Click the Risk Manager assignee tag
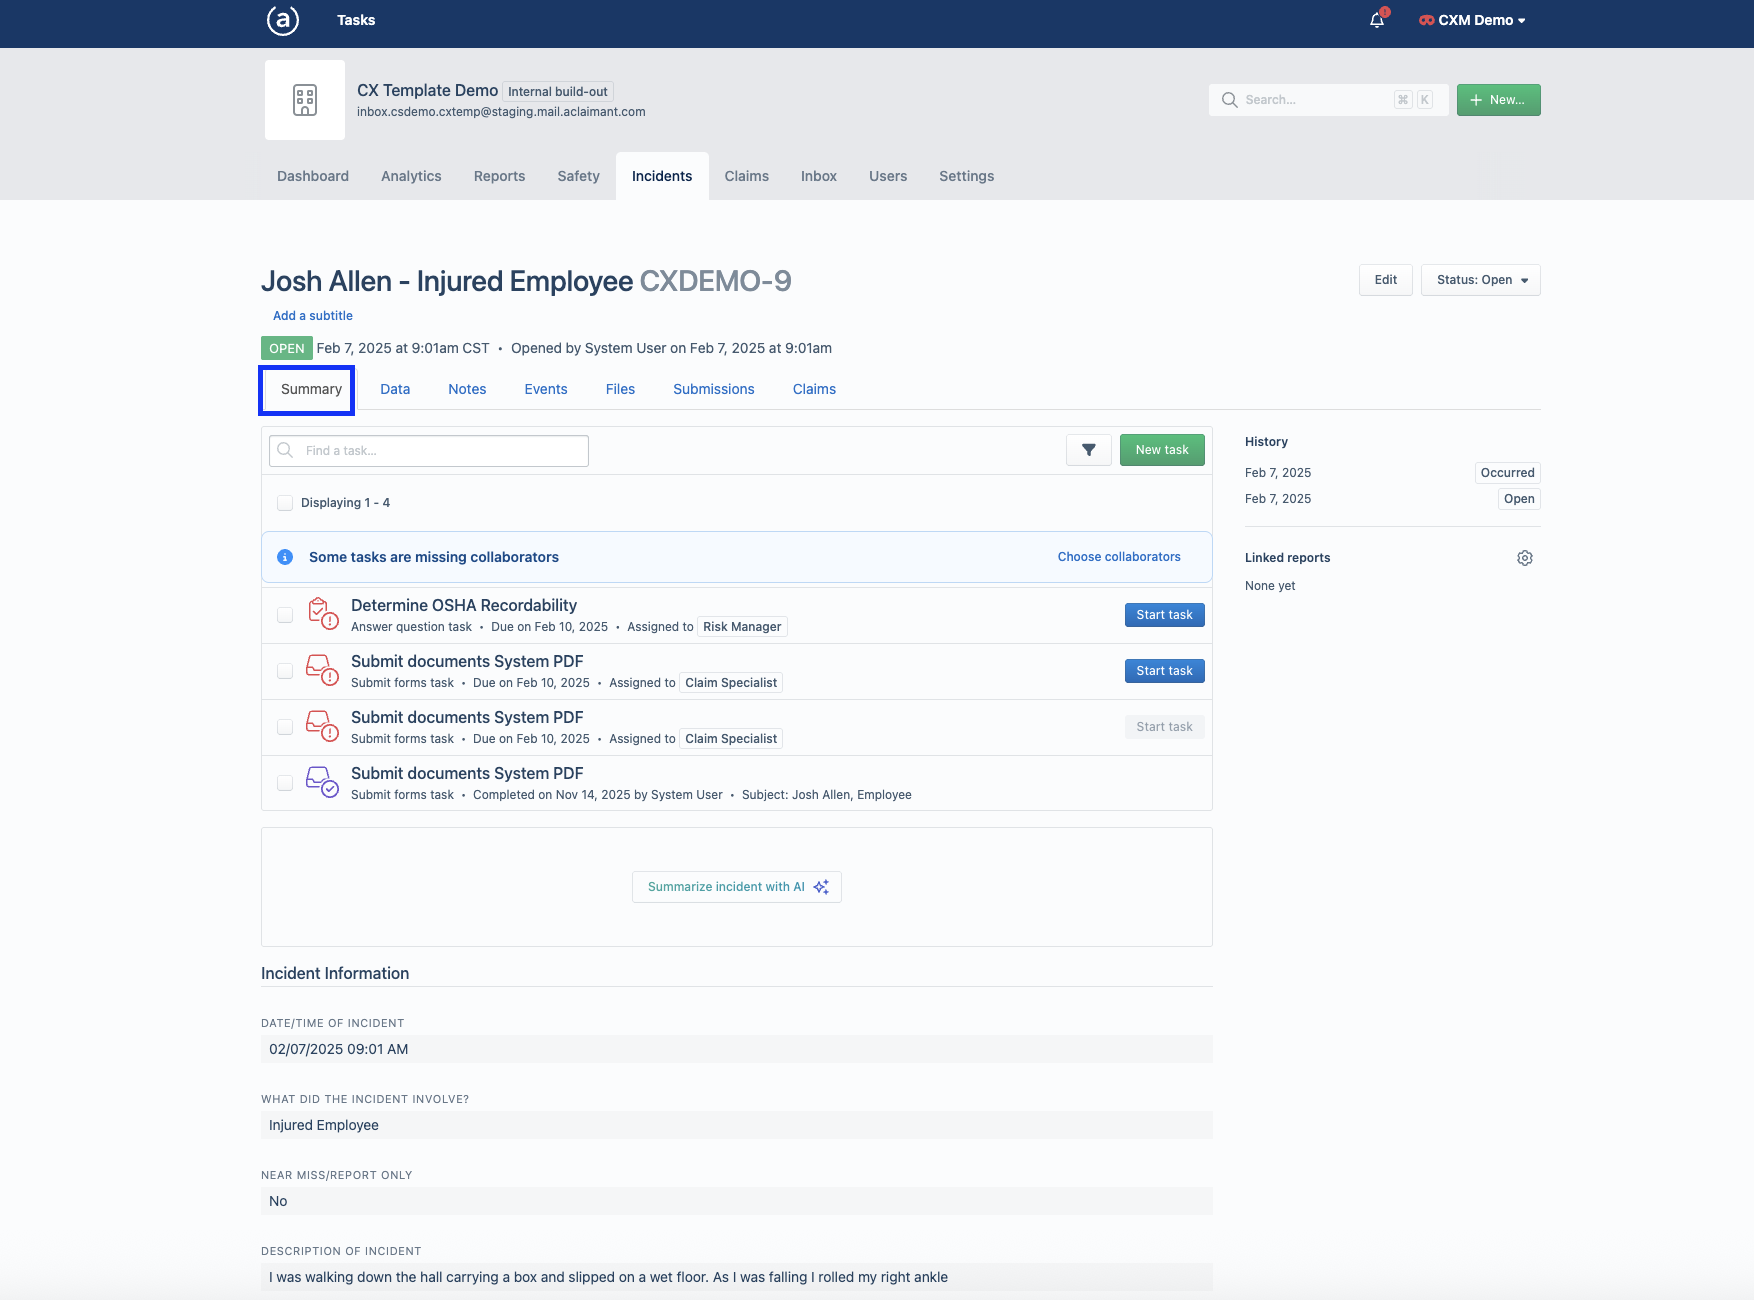 tap(742, 627)
